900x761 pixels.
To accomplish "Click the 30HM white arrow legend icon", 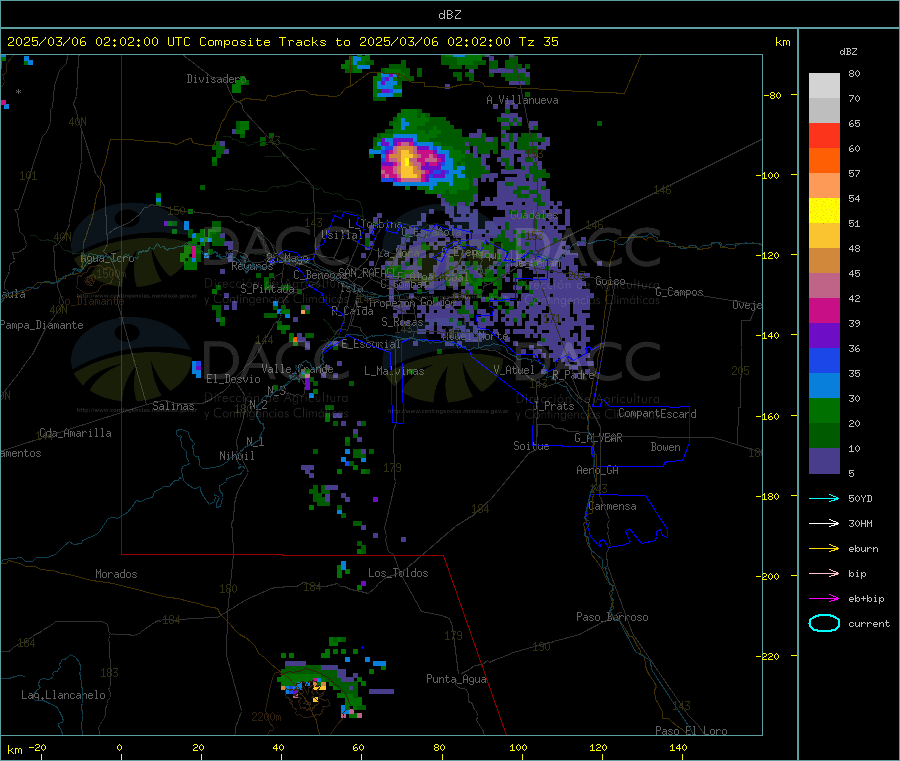I will pos(824,523).
